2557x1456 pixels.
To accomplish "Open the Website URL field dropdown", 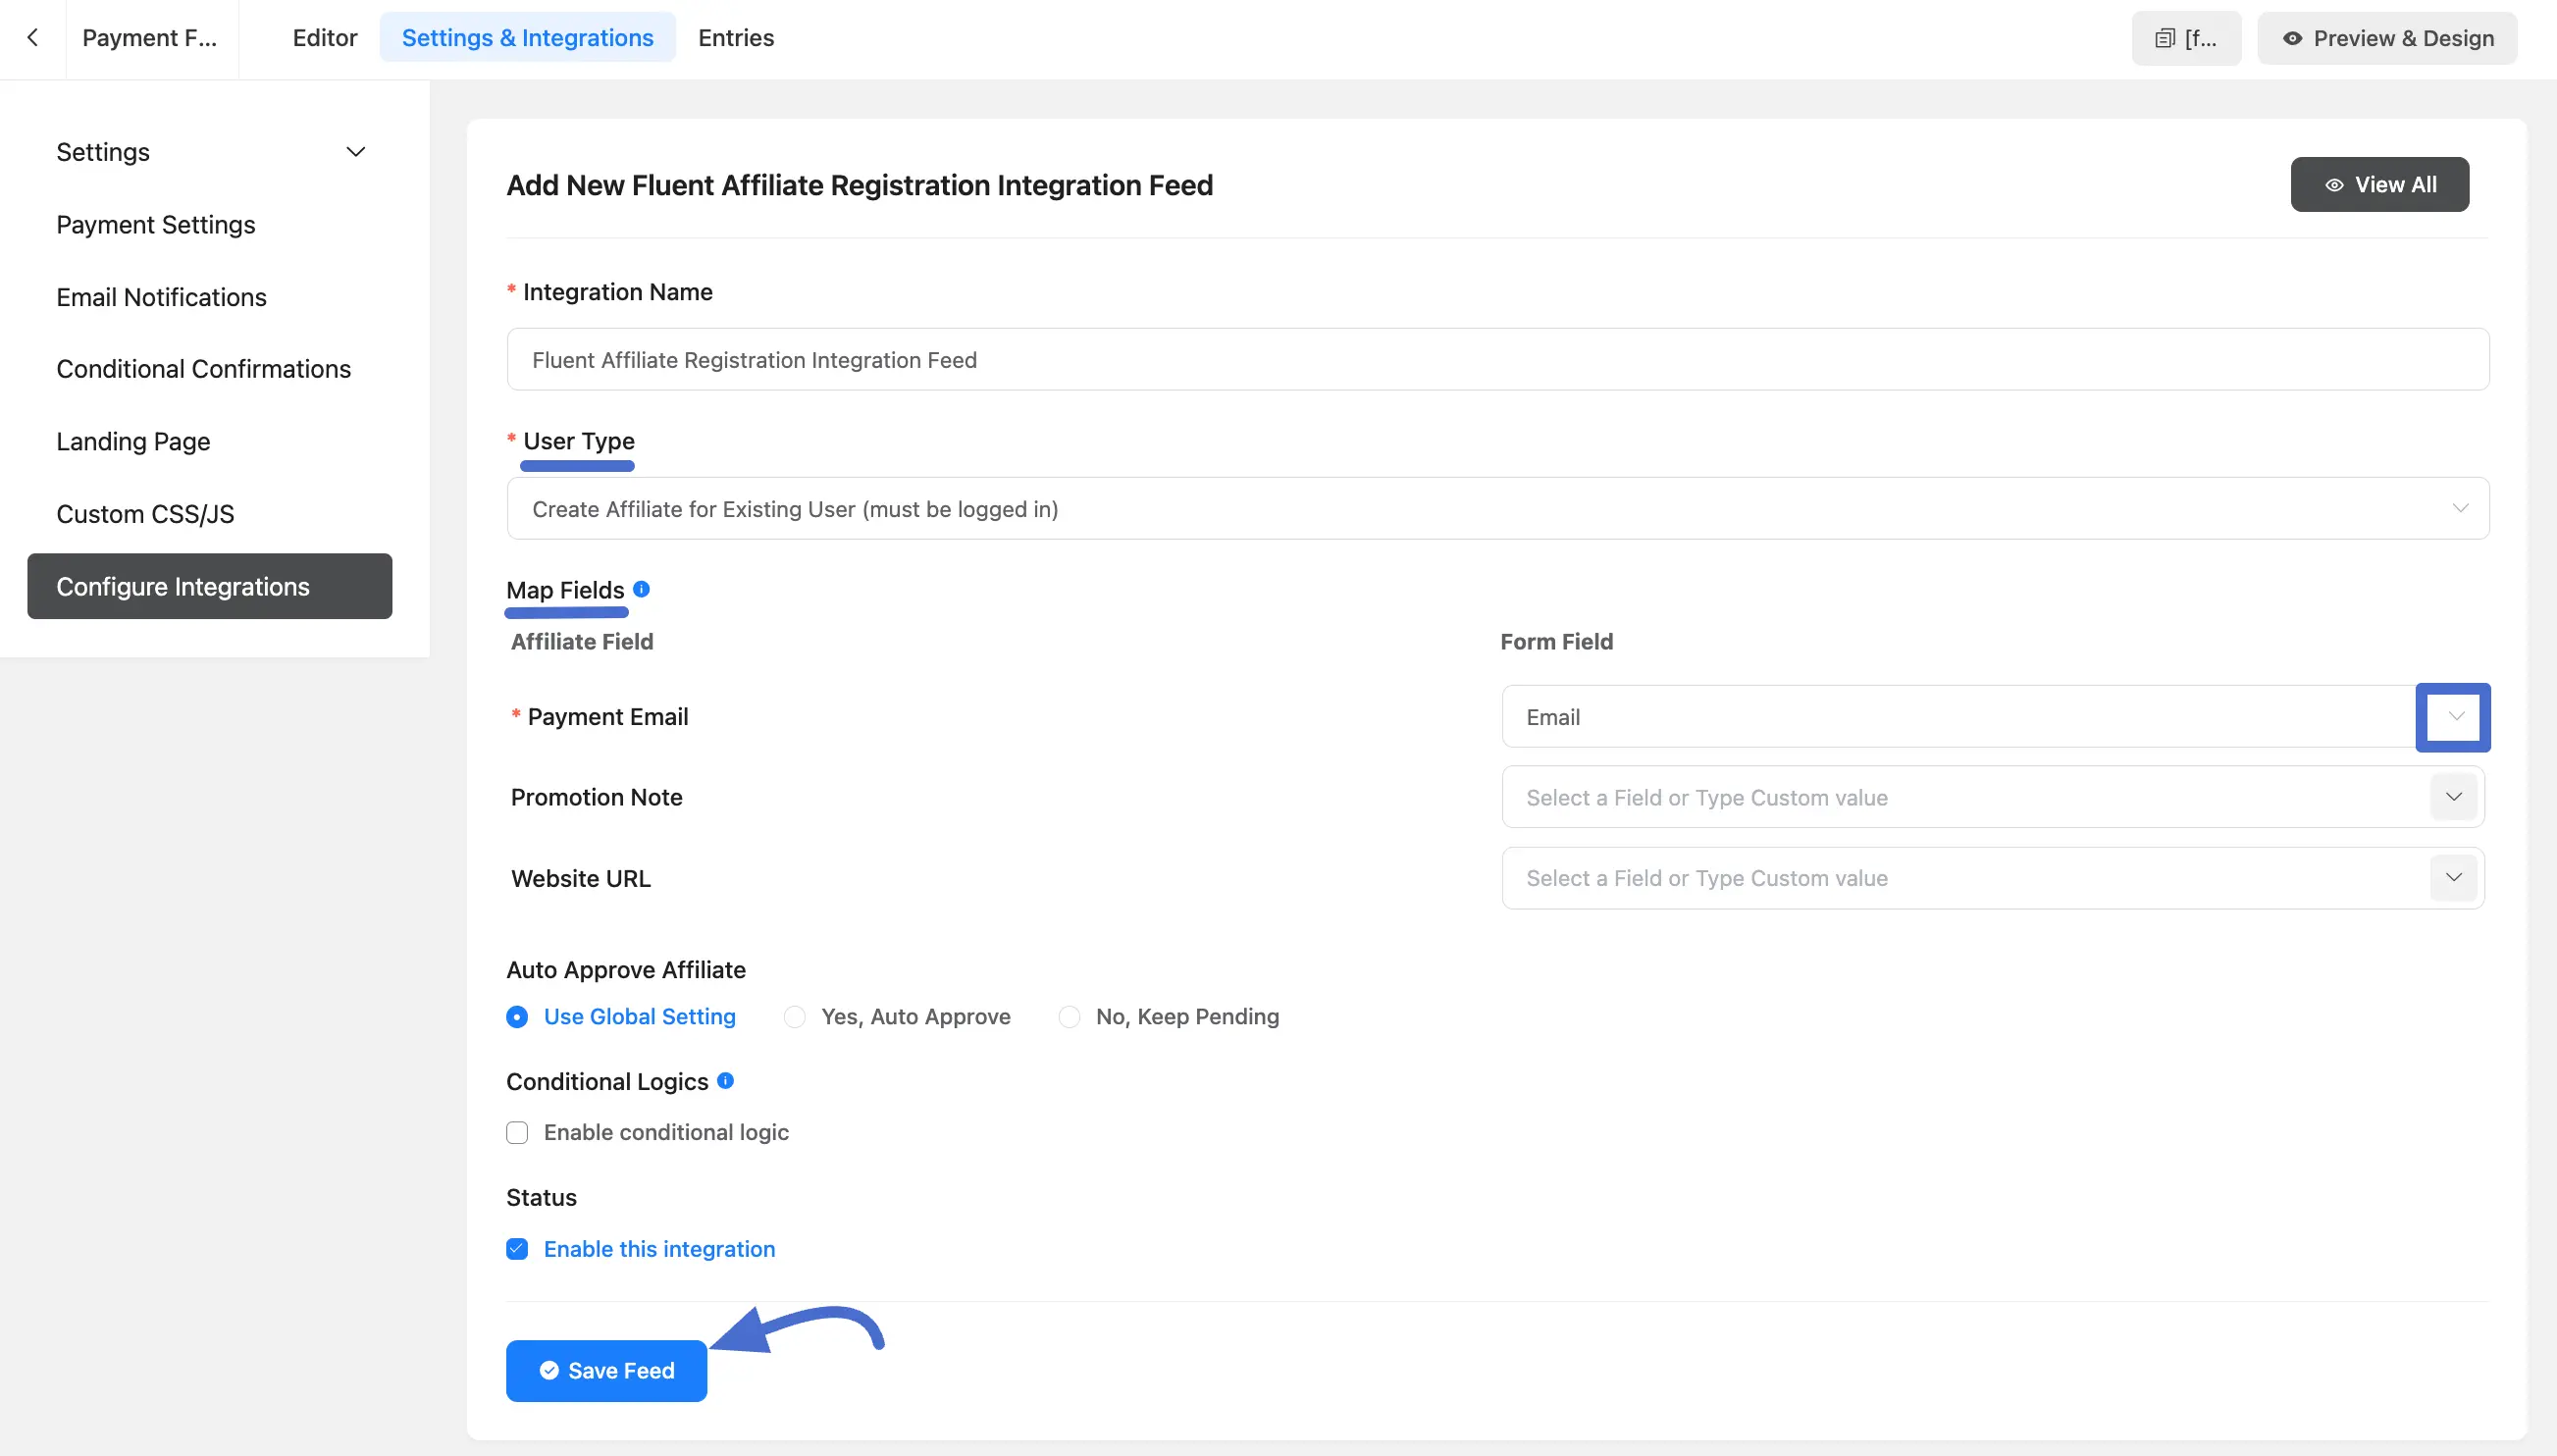I will pyautogui.click(x=2454, y=877).
